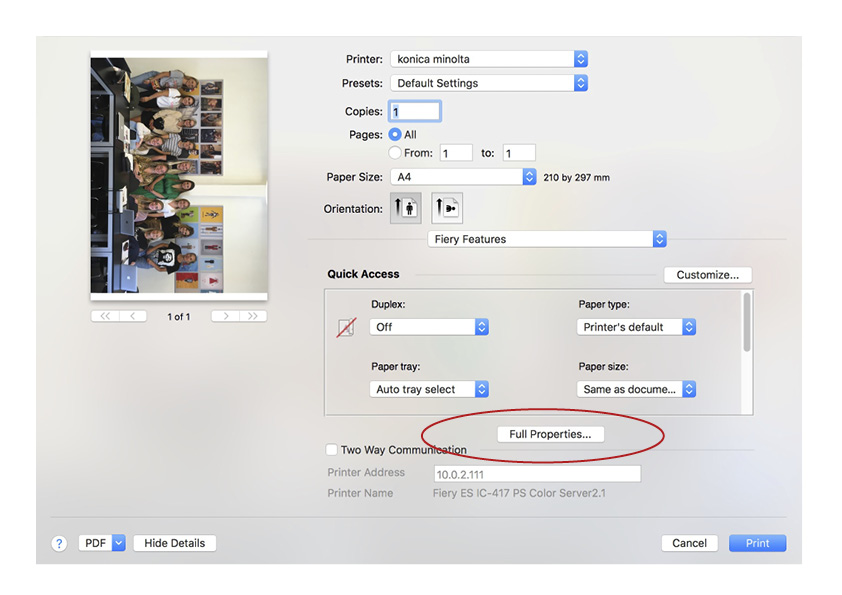
Task: Select landscape orientation icon
Action: coord(447,208)
